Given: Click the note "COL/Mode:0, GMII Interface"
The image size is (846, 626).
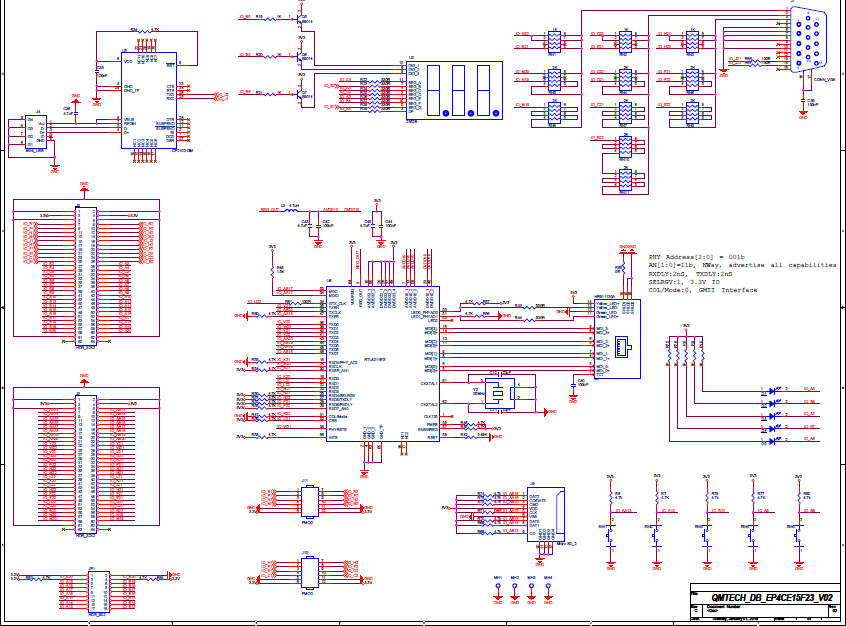Looking at the screenshot, I should (702, 290).
